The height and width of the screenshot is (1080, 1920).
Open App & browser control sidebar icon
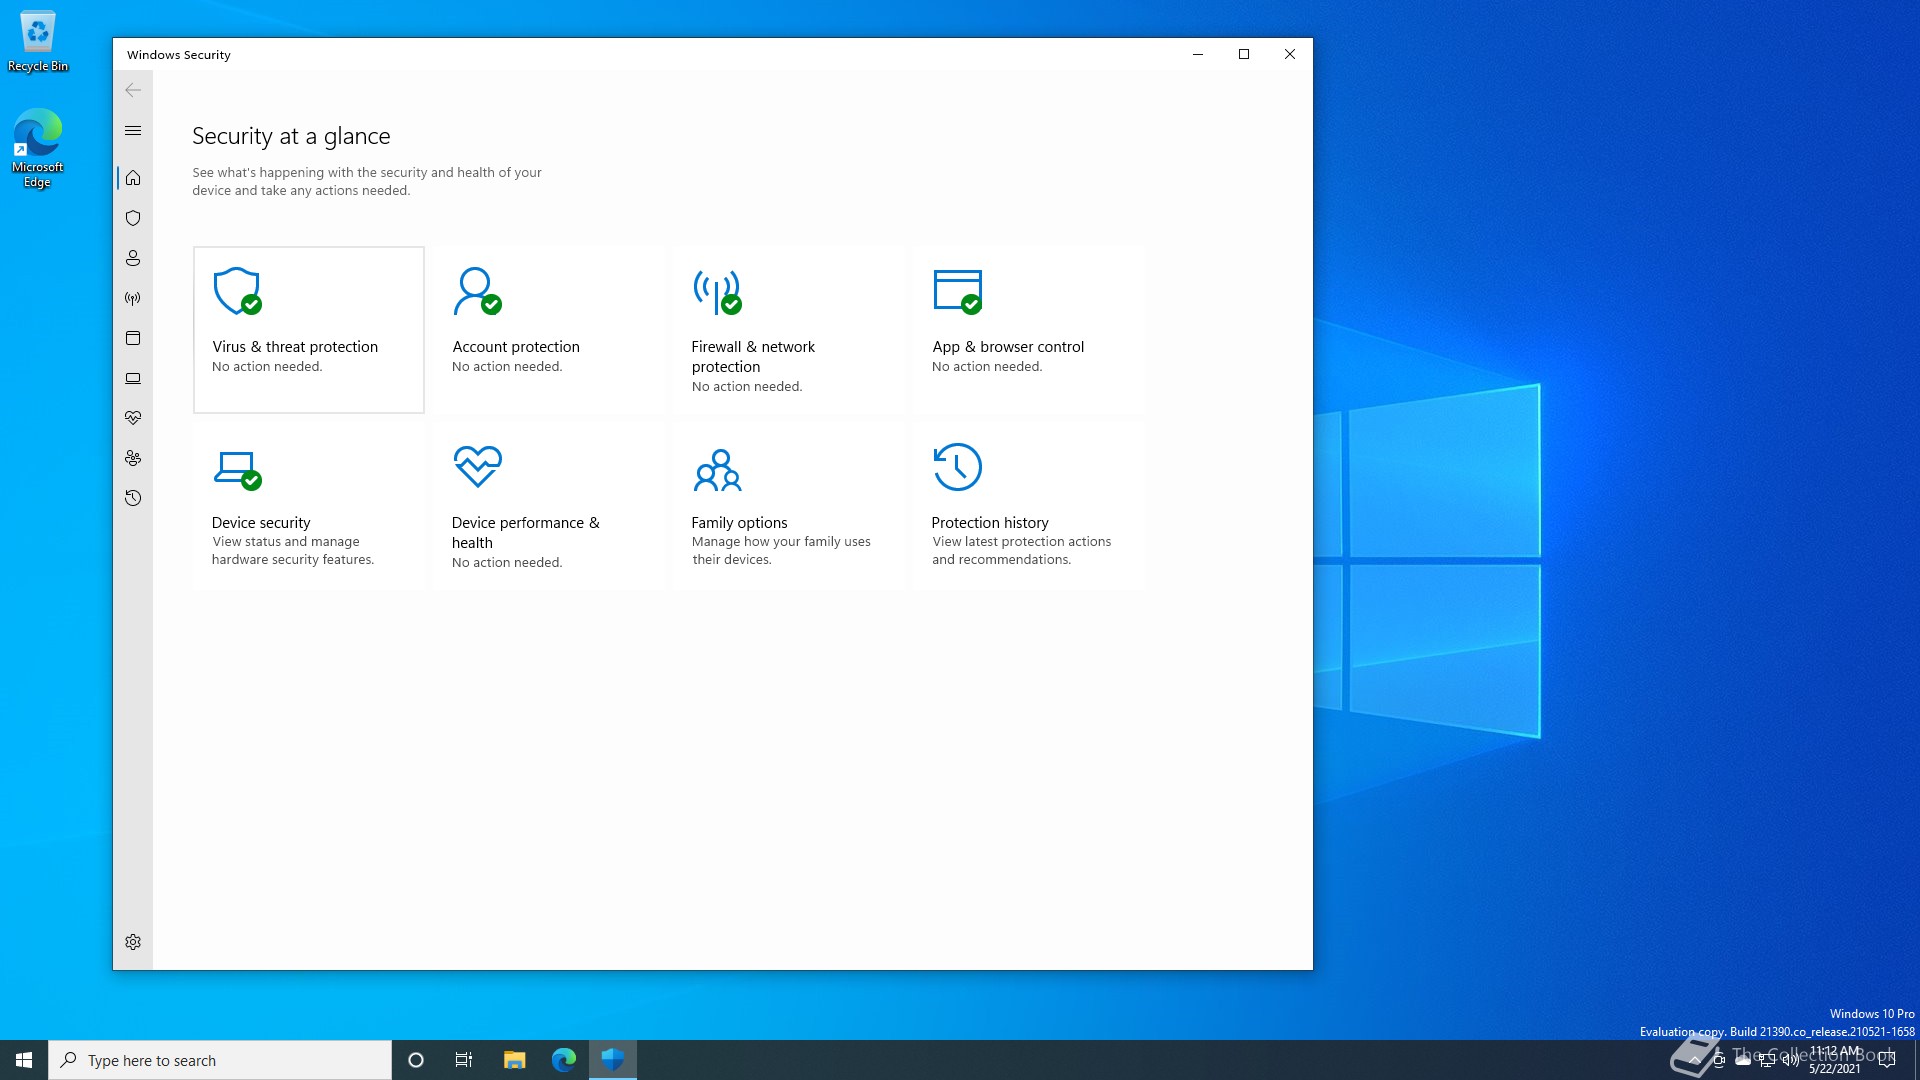click(133, 338)
